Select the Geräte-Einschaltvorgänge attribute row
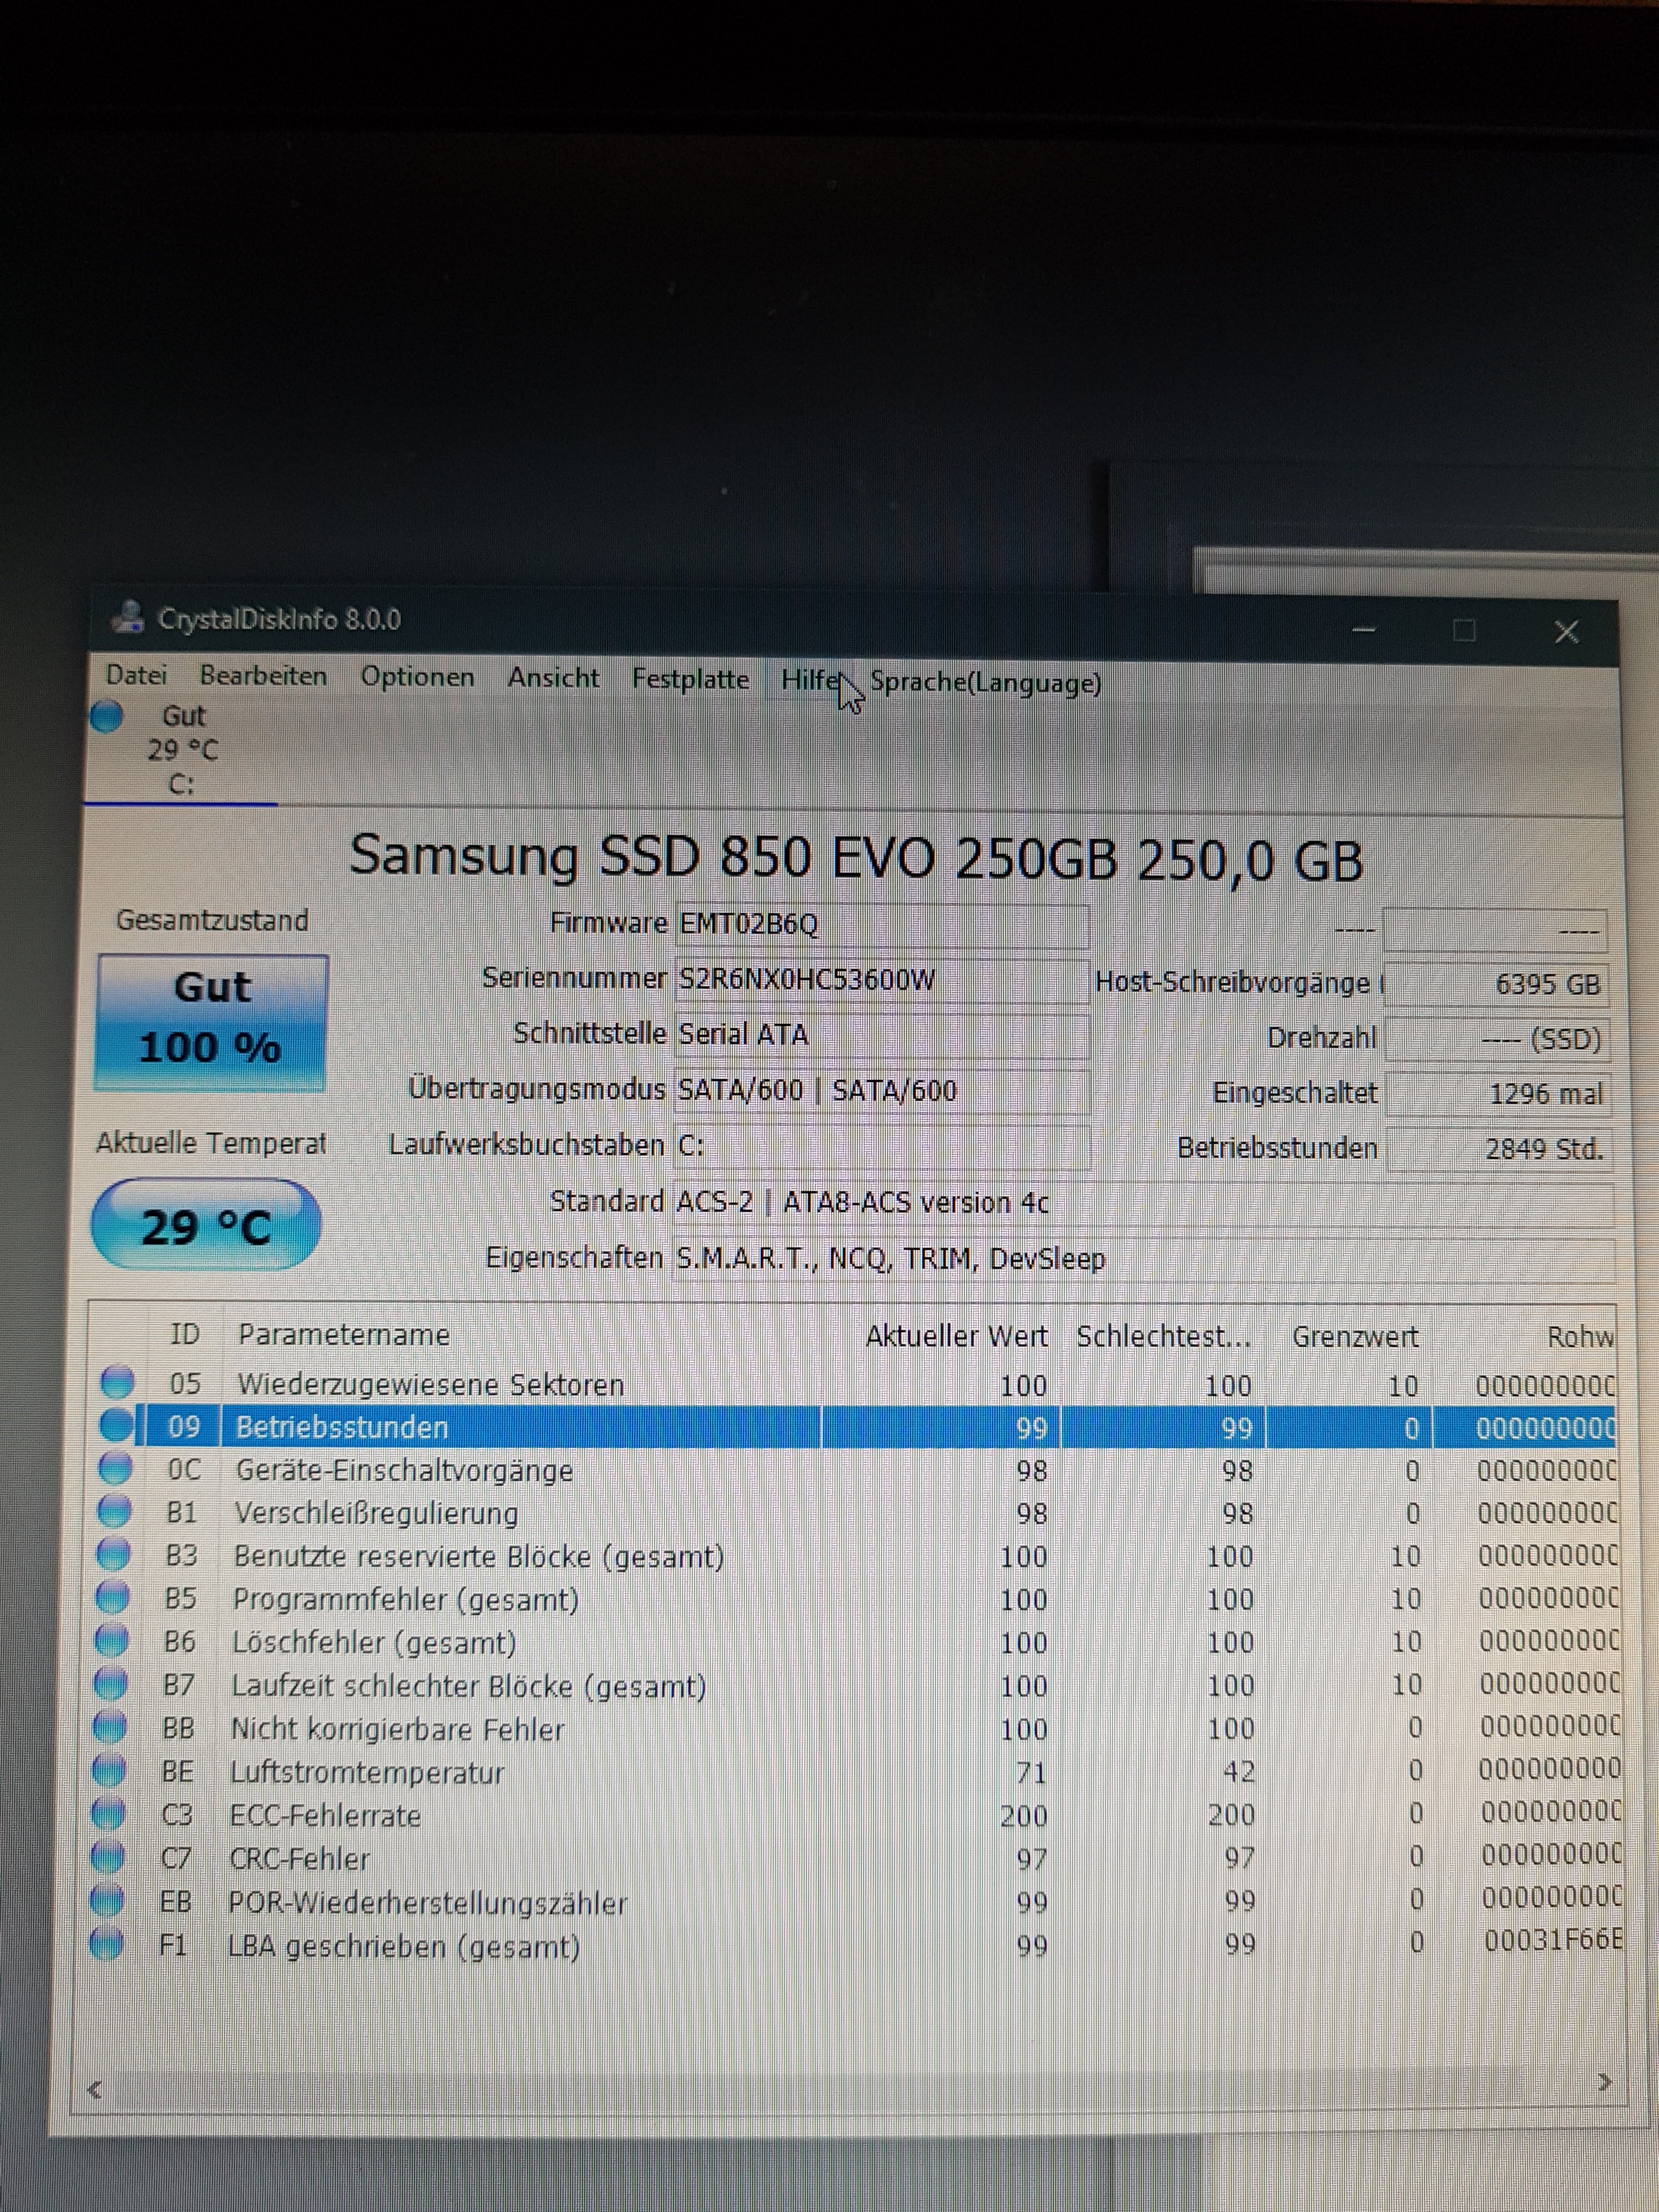Screen dimensions: 1659x2212 click(404, 1470)
